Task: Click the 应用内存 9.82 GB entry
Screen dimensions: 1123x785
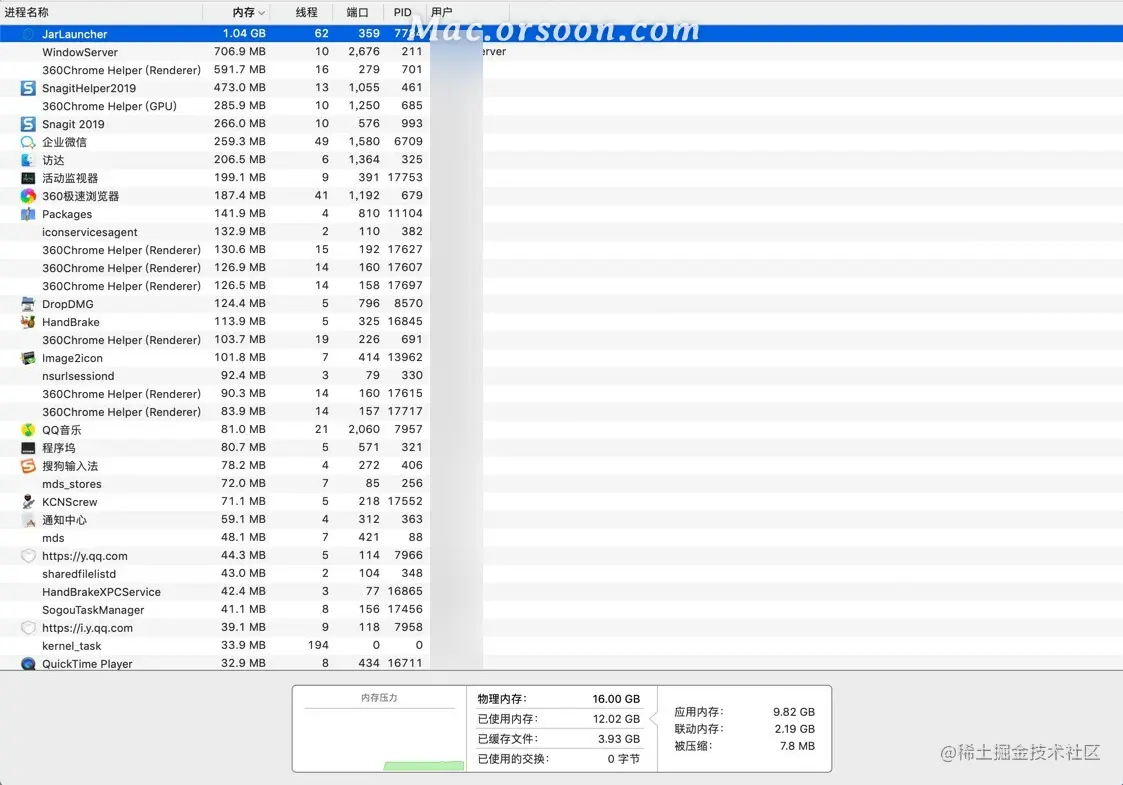Action: pyautogui.click(x=744, y=712)
